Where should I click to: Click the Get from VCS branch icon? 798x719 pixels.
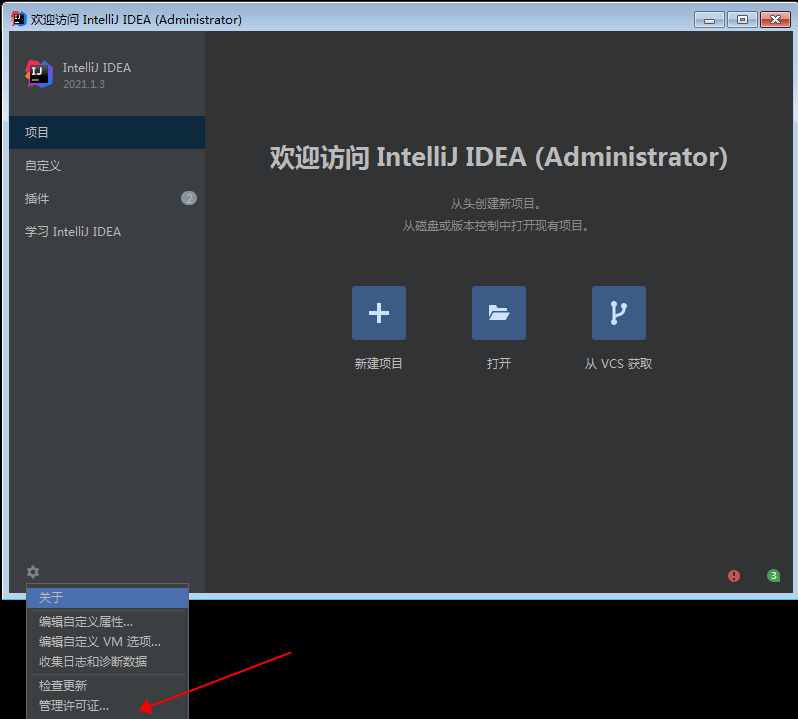tap(618, 313)
